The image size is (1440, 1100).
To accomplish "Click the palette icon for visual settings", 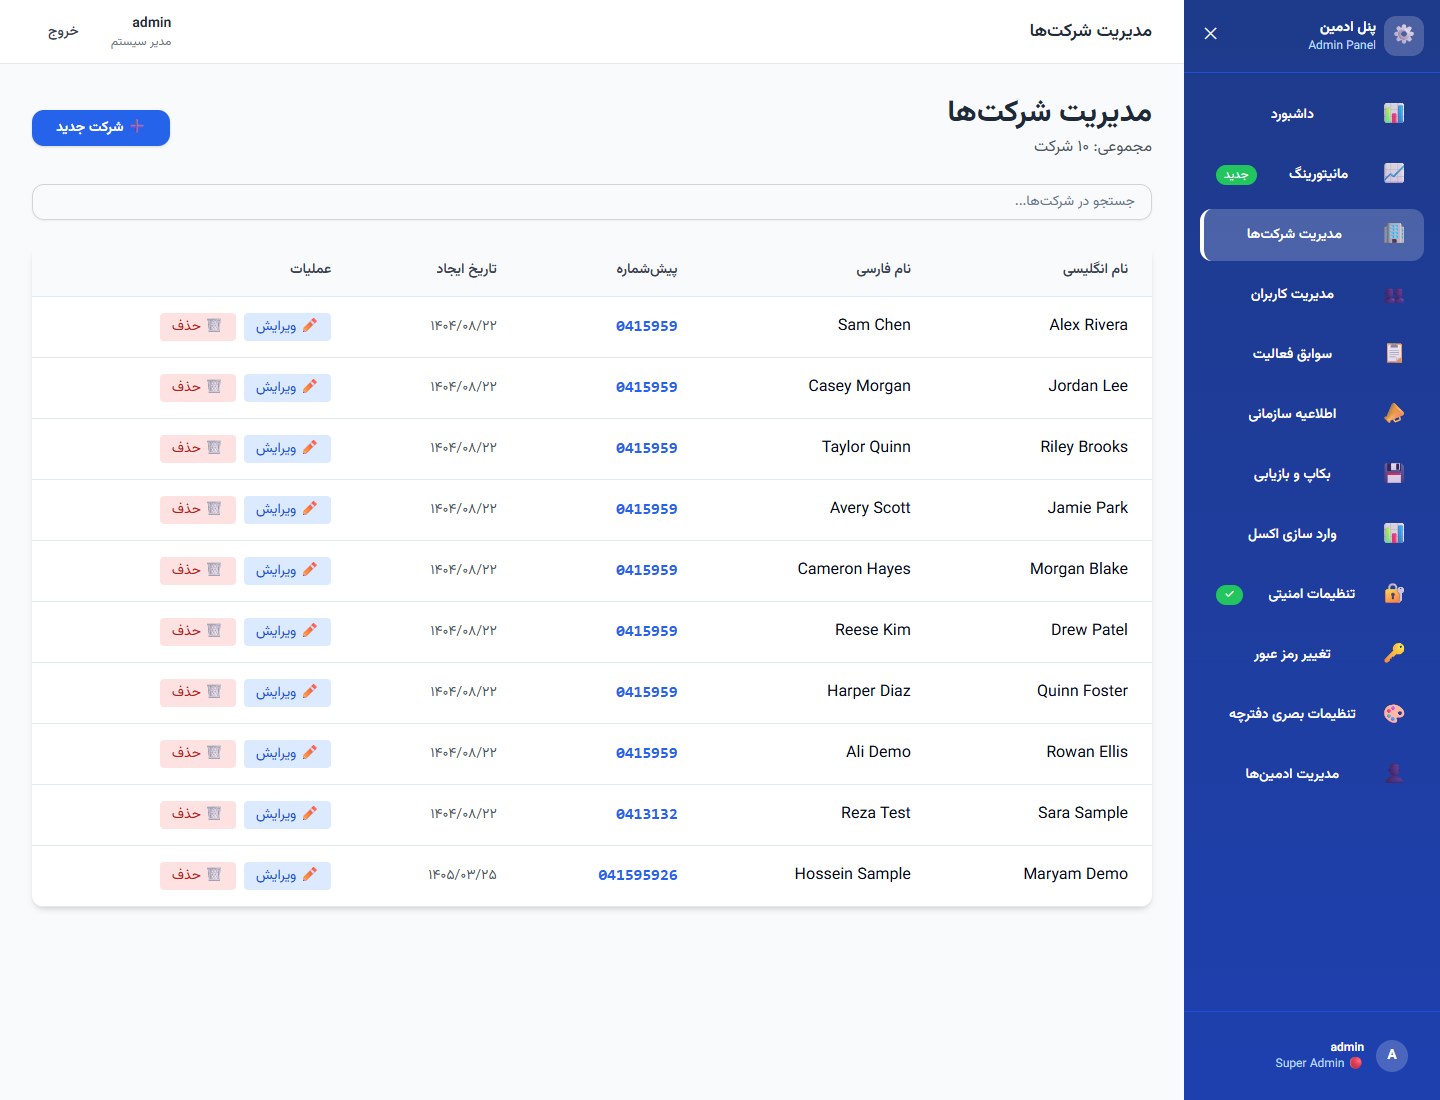I will (x=1394, y=714).
